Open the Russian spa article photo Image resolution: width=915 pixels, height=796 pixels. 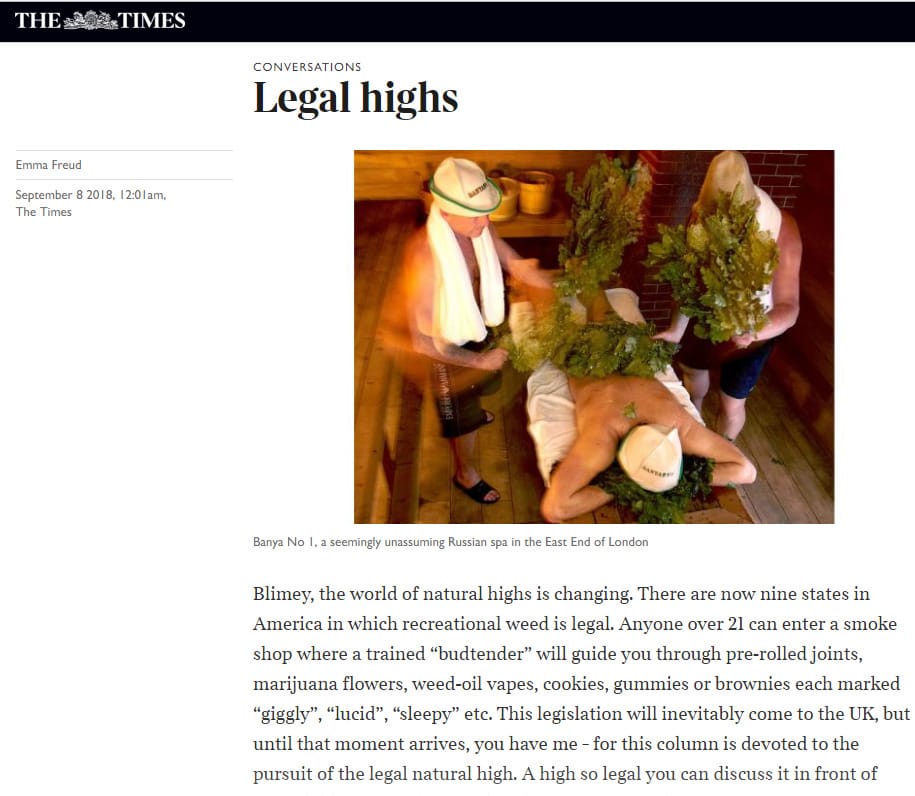594,337
